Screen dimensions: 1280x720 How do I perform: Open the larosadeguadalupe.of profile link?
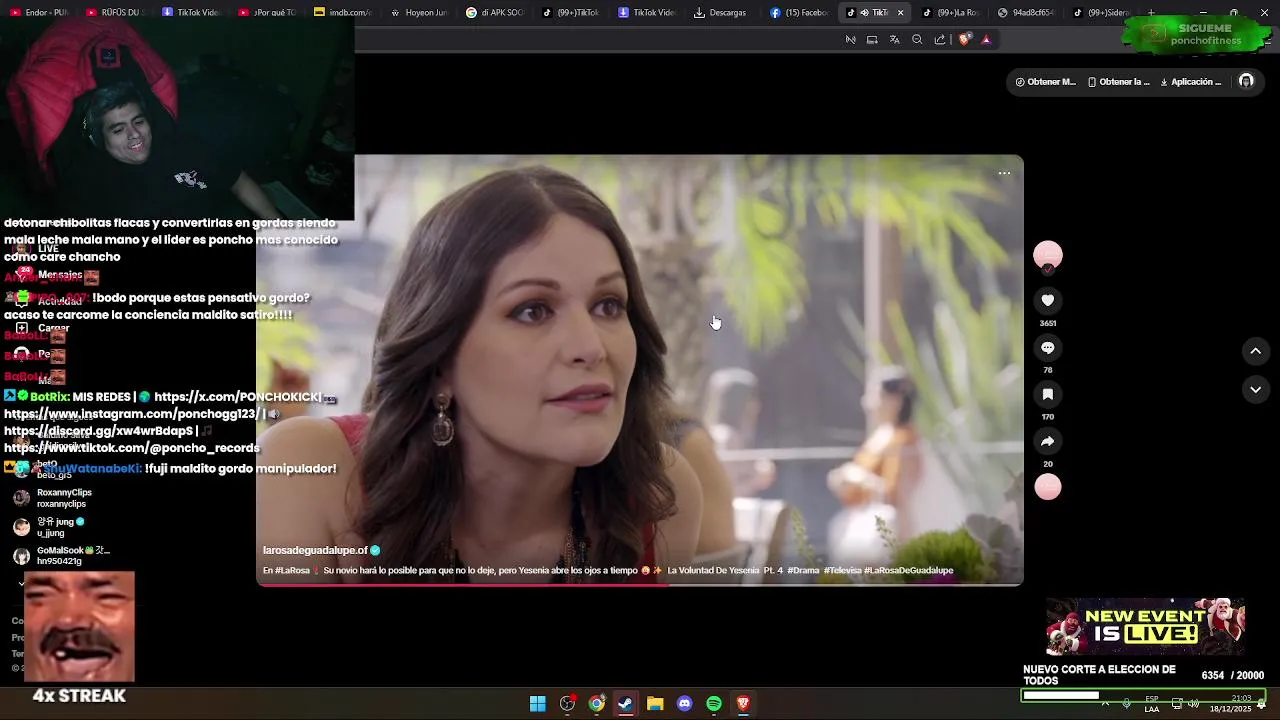pyautogui.click(x=315, y=550)
